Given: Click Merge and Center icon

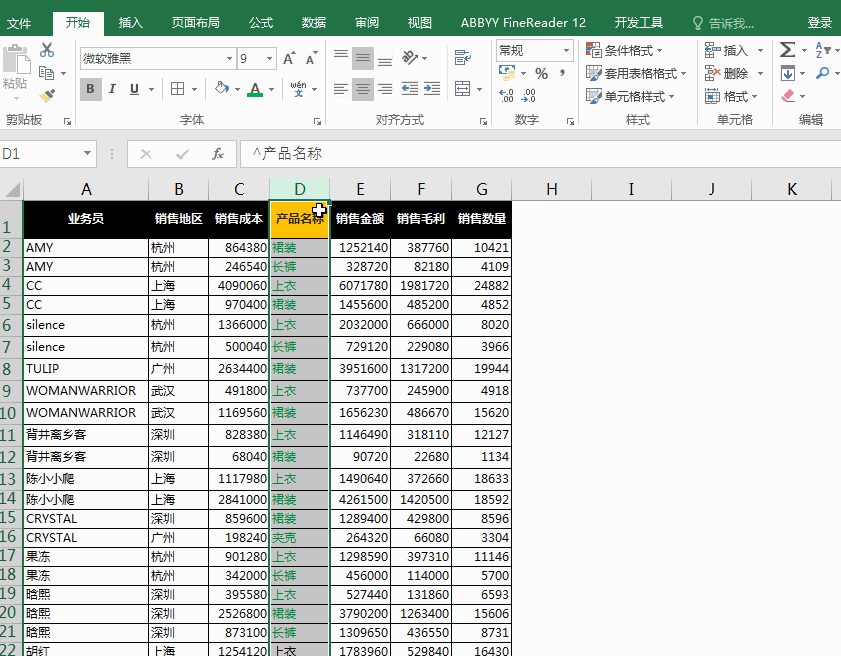Looking at the screenshot, I should pos(462,89).
